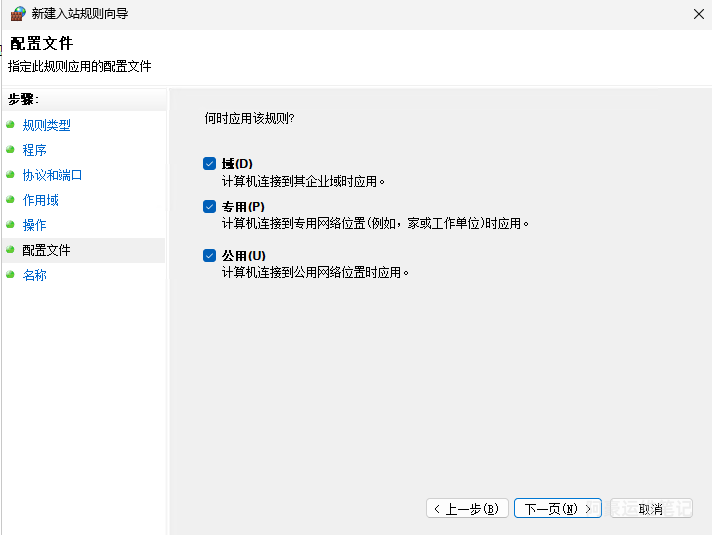Cancel the wizard with 取消 button

(650, 509)
